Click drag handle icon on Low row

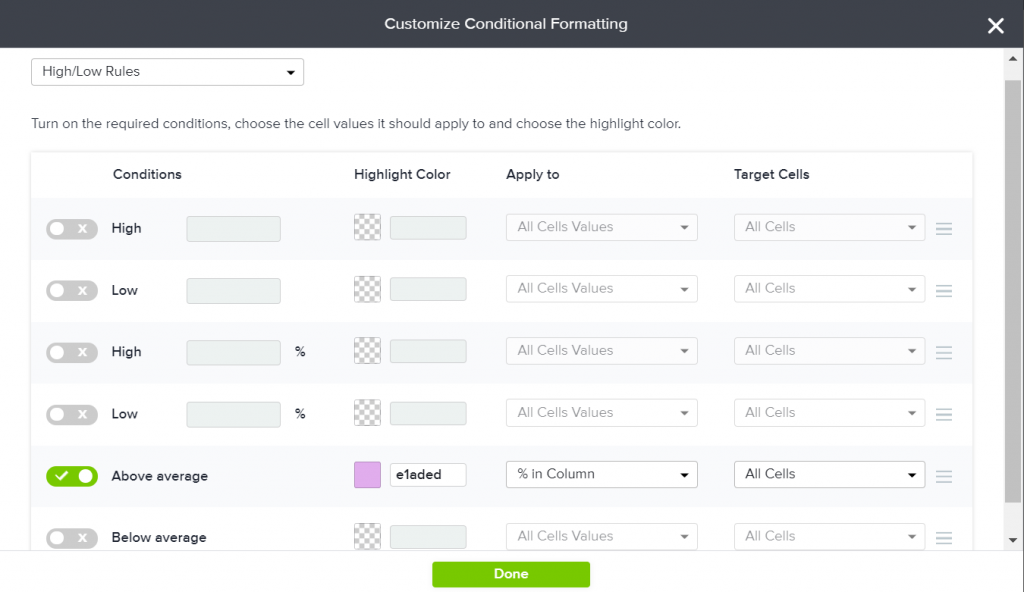943,291
